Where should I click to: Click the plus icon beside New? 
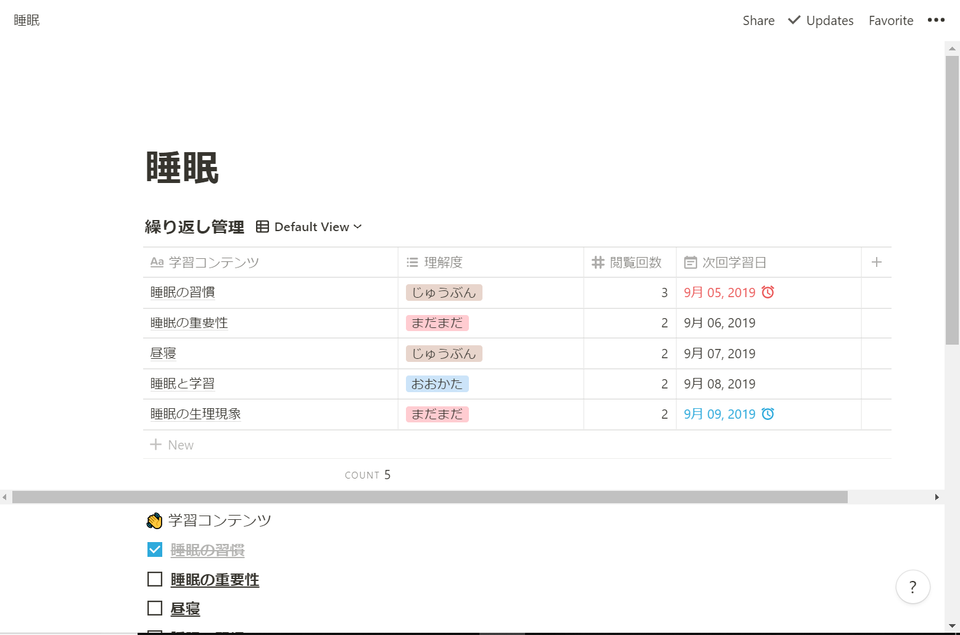coord(156,444)
